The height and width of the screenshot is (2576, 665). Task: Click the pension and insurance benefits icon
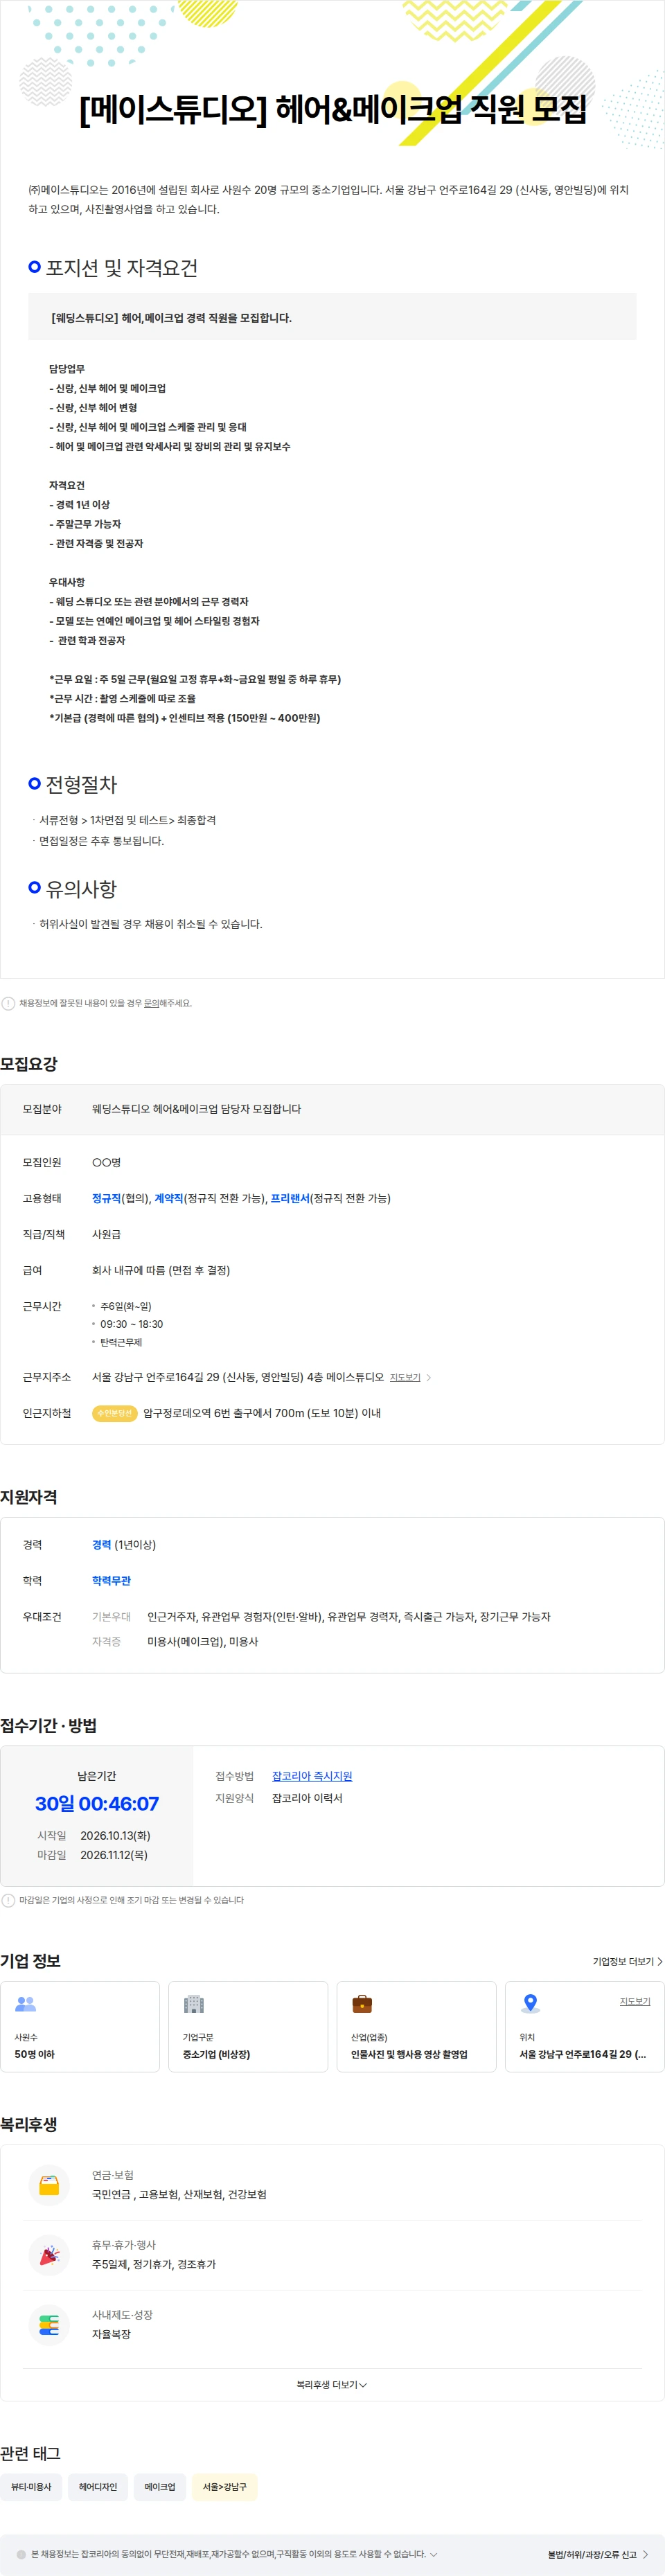point(49,2185)
